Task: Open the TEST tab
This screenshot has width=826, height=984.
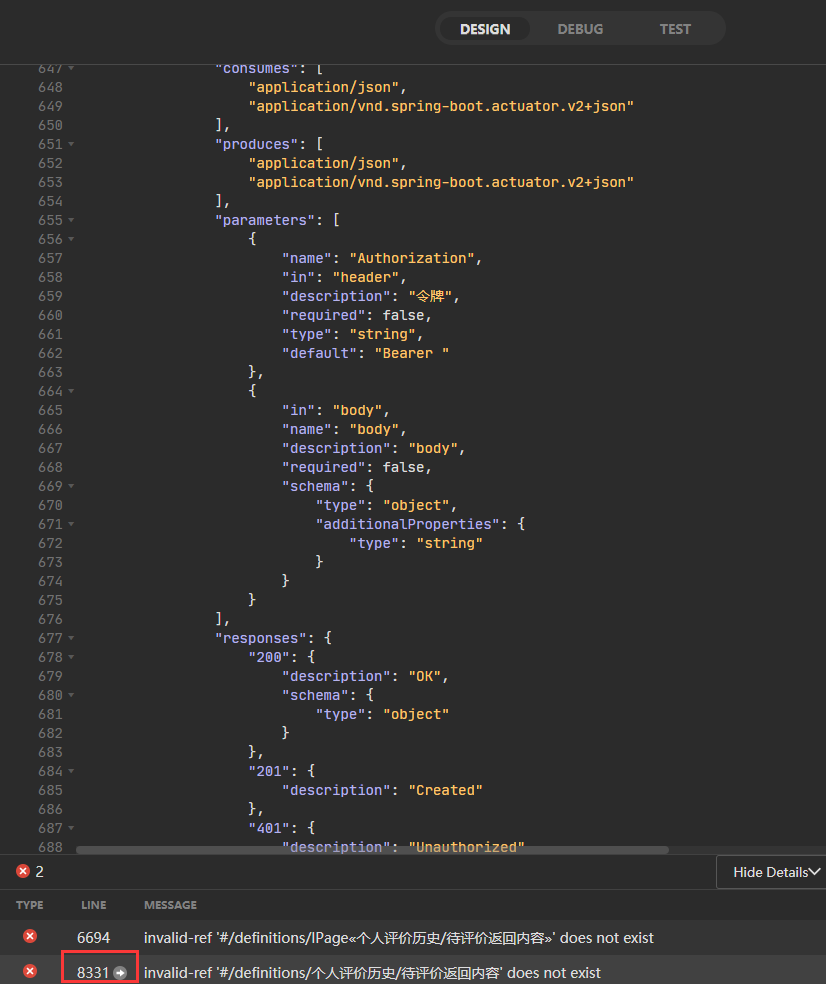Action: pos(675,29)
